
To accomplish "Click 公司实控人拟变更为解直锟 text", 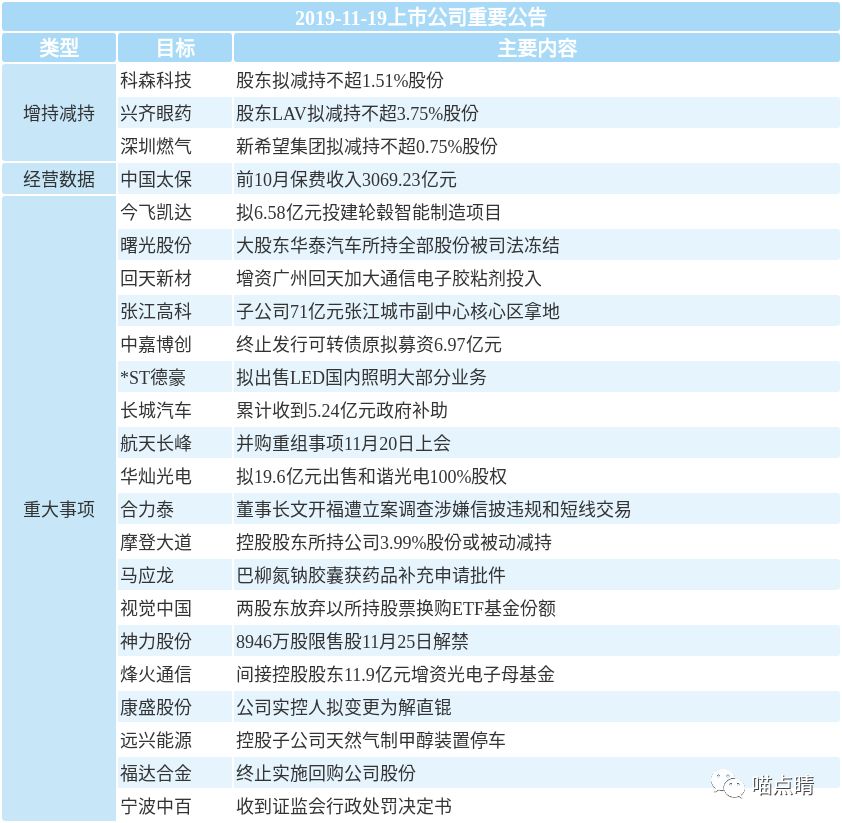I will (344, 708).
